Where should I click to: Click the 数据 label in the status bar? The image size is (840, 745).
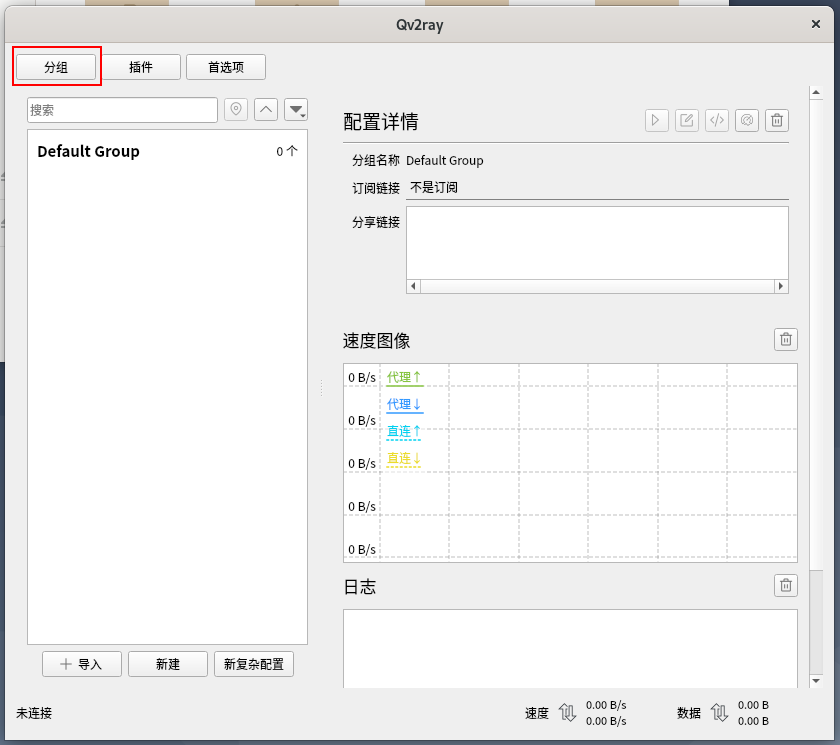(689, 713)
